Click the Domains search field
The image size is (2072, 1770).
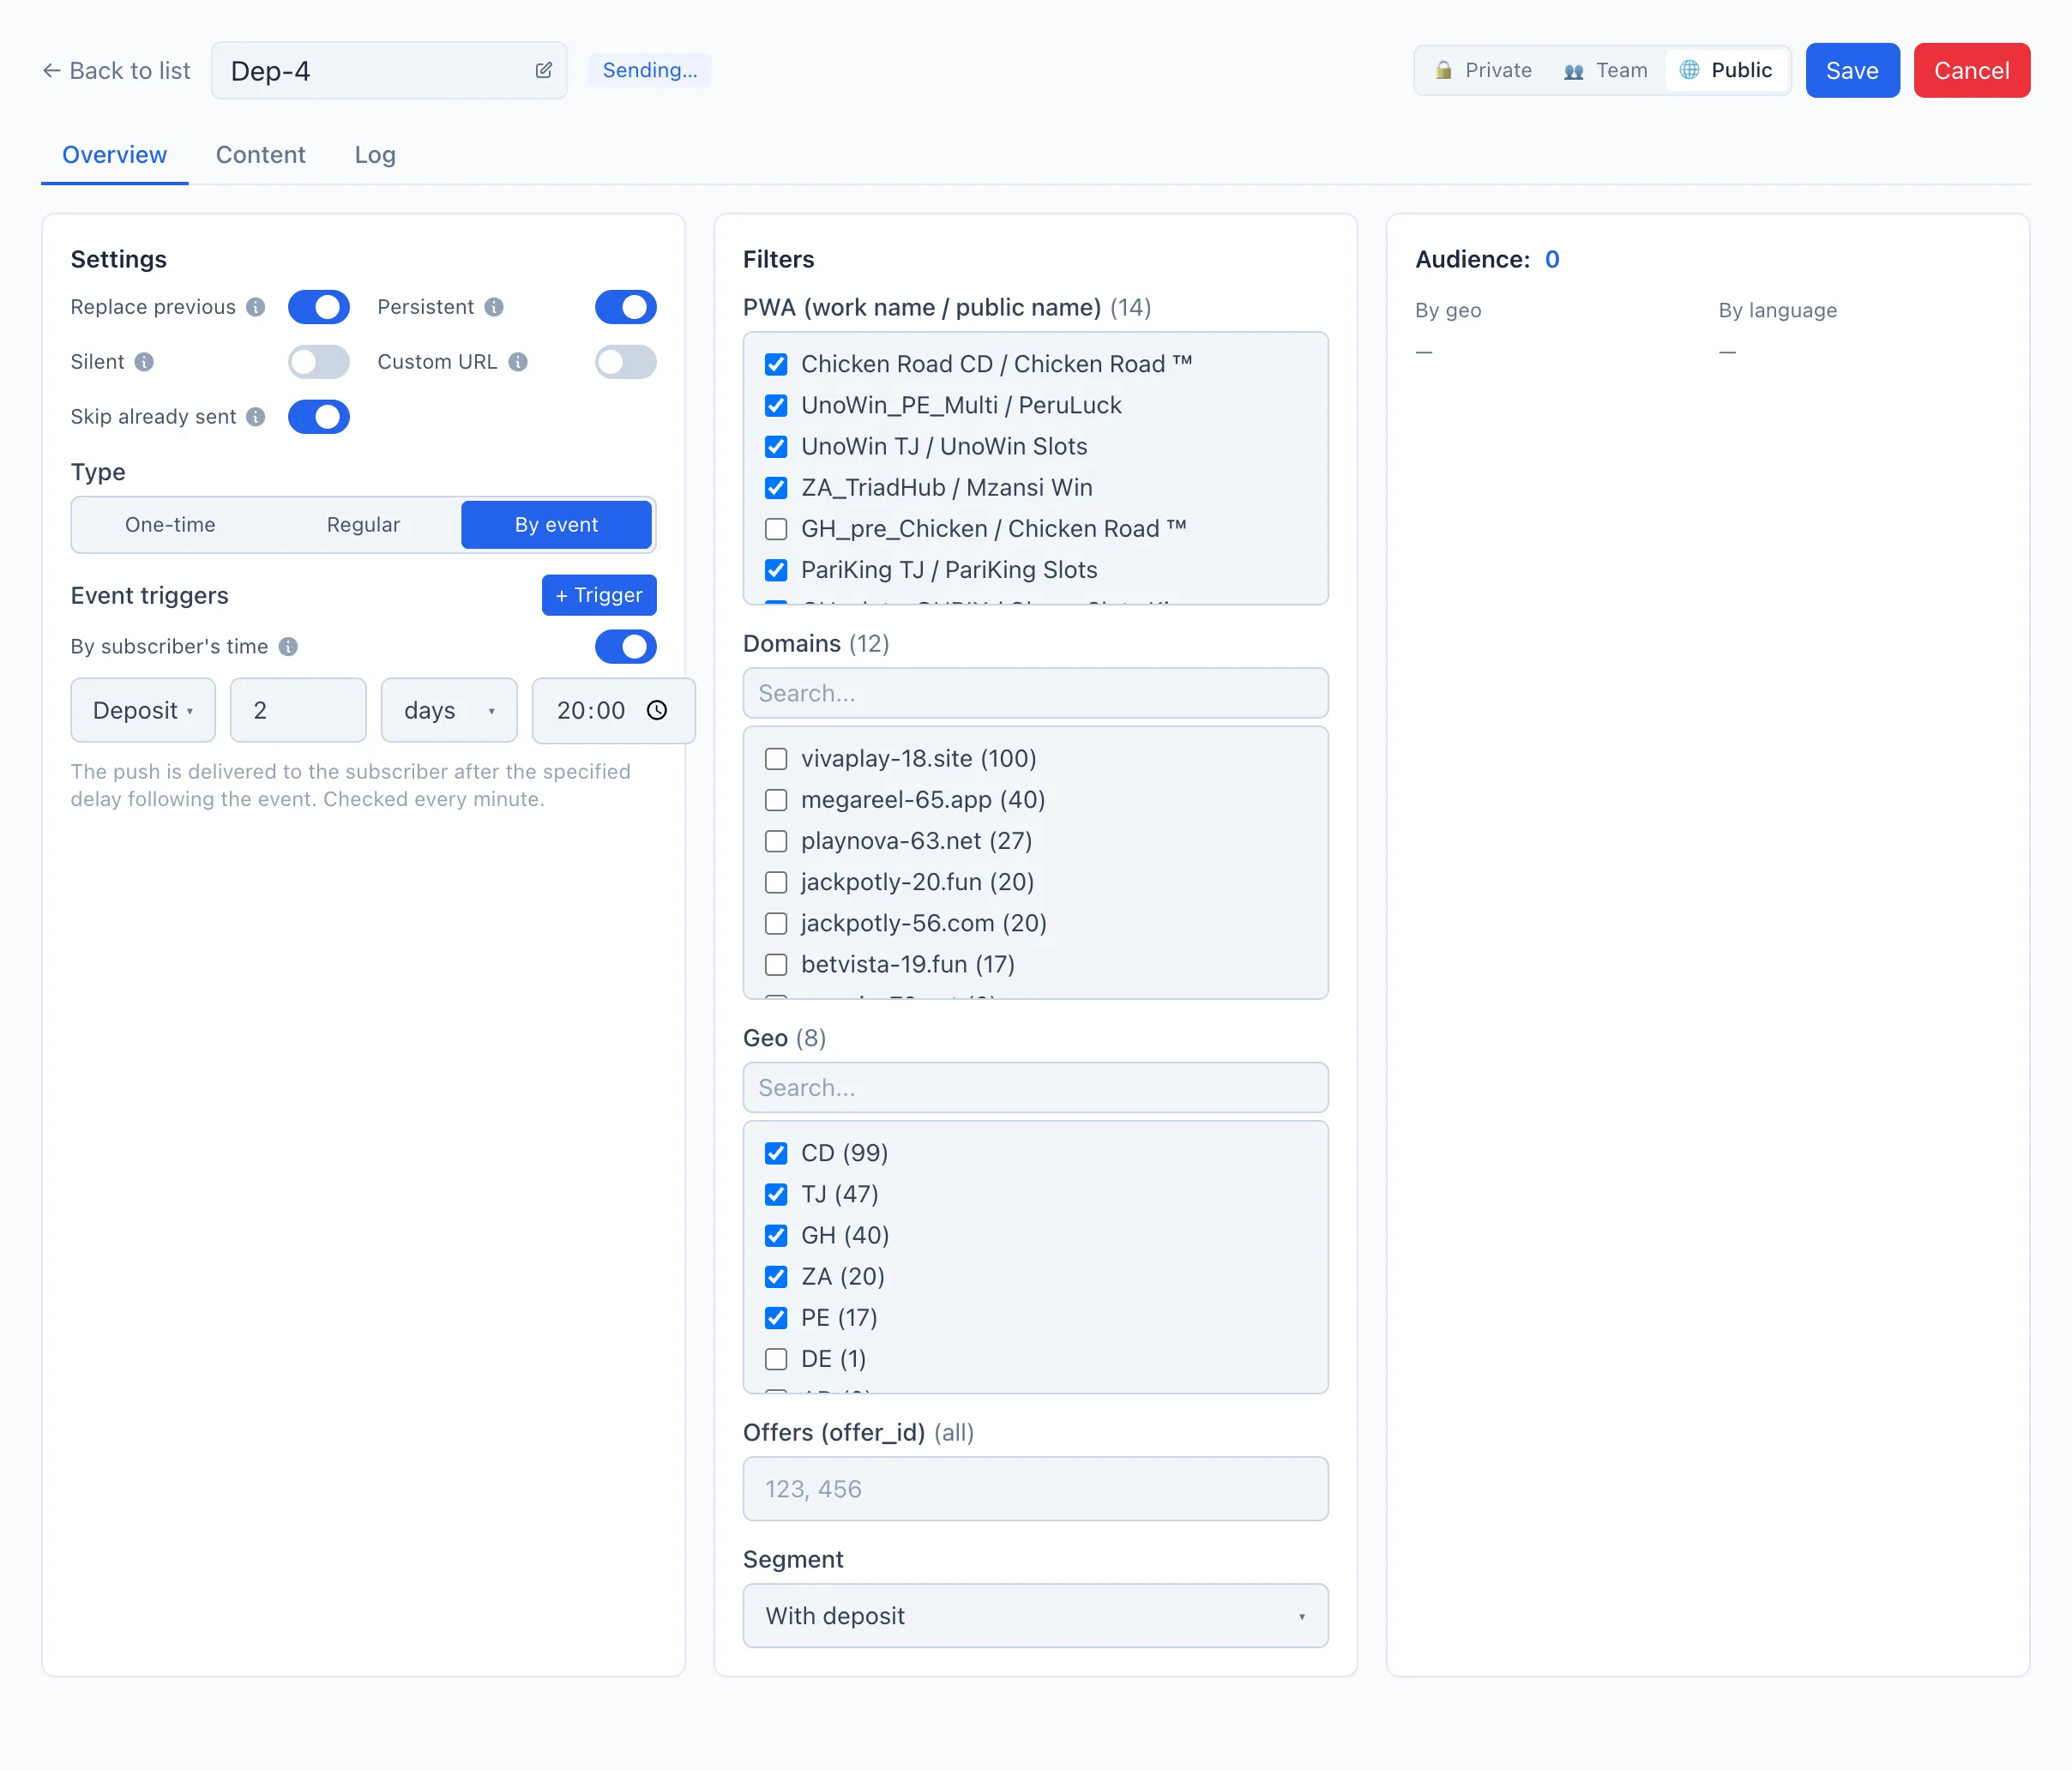(x=1035, y=693)
